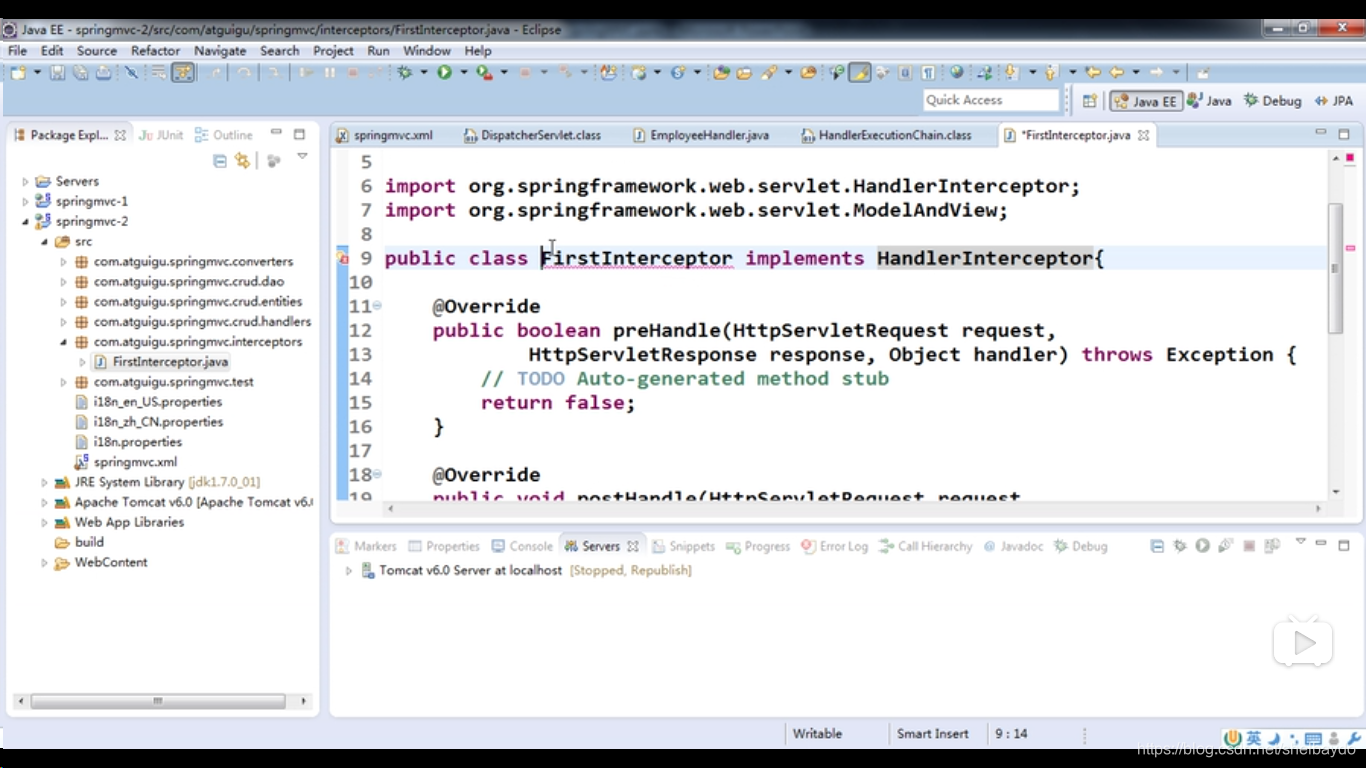
Task: Start server icon in Servers view
Action: point(1202,546)
